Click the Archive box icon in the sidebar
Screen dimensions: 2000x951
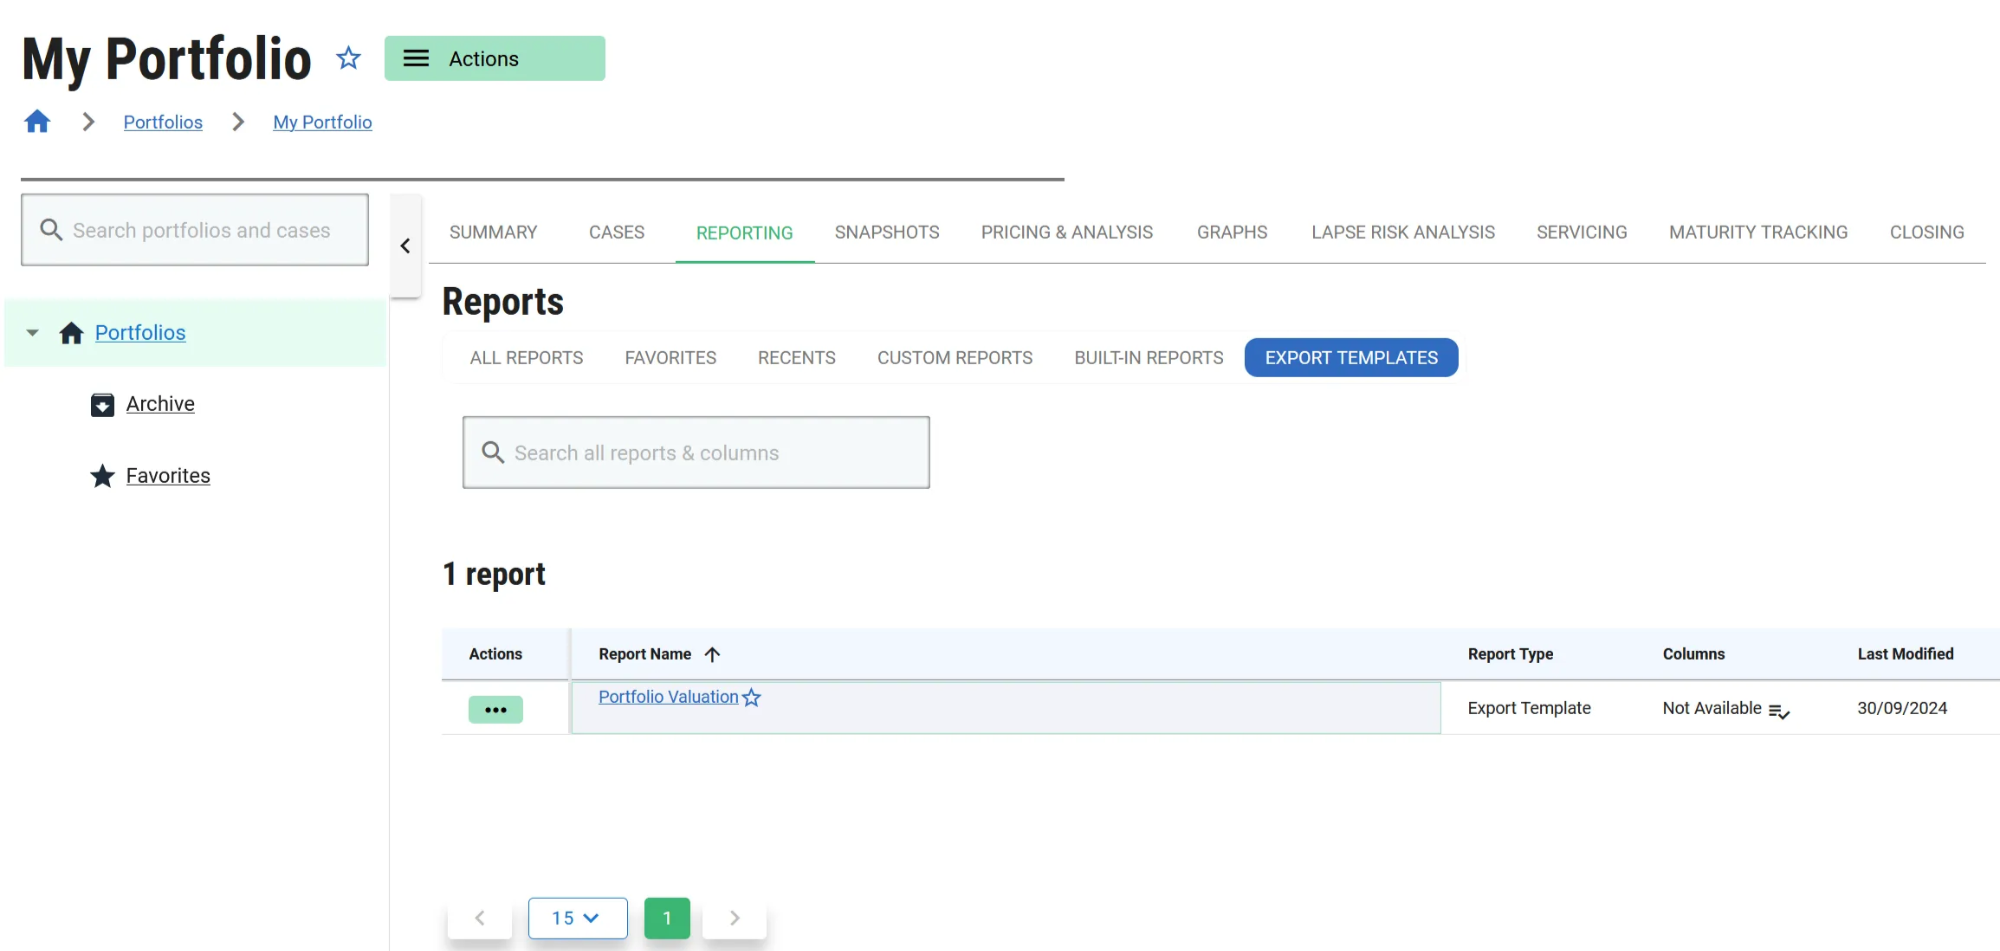coord(102,405)
